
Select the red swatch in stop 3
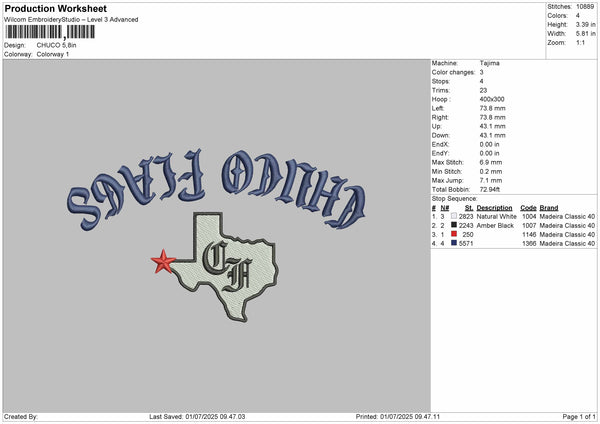tap(454, 234)
